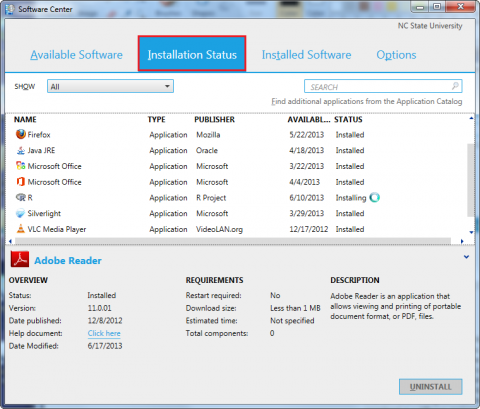Viewport: 480px width, 409px height.
Task: Click the red Adobe Reader icon
Action: coord(20,259)
